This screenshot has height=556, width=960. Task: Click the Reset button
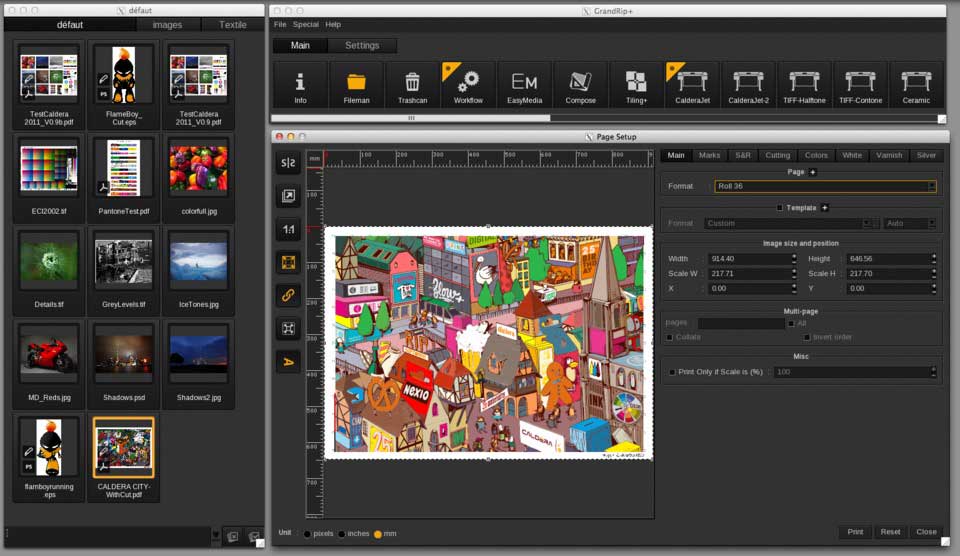click(x=890, y=532)
